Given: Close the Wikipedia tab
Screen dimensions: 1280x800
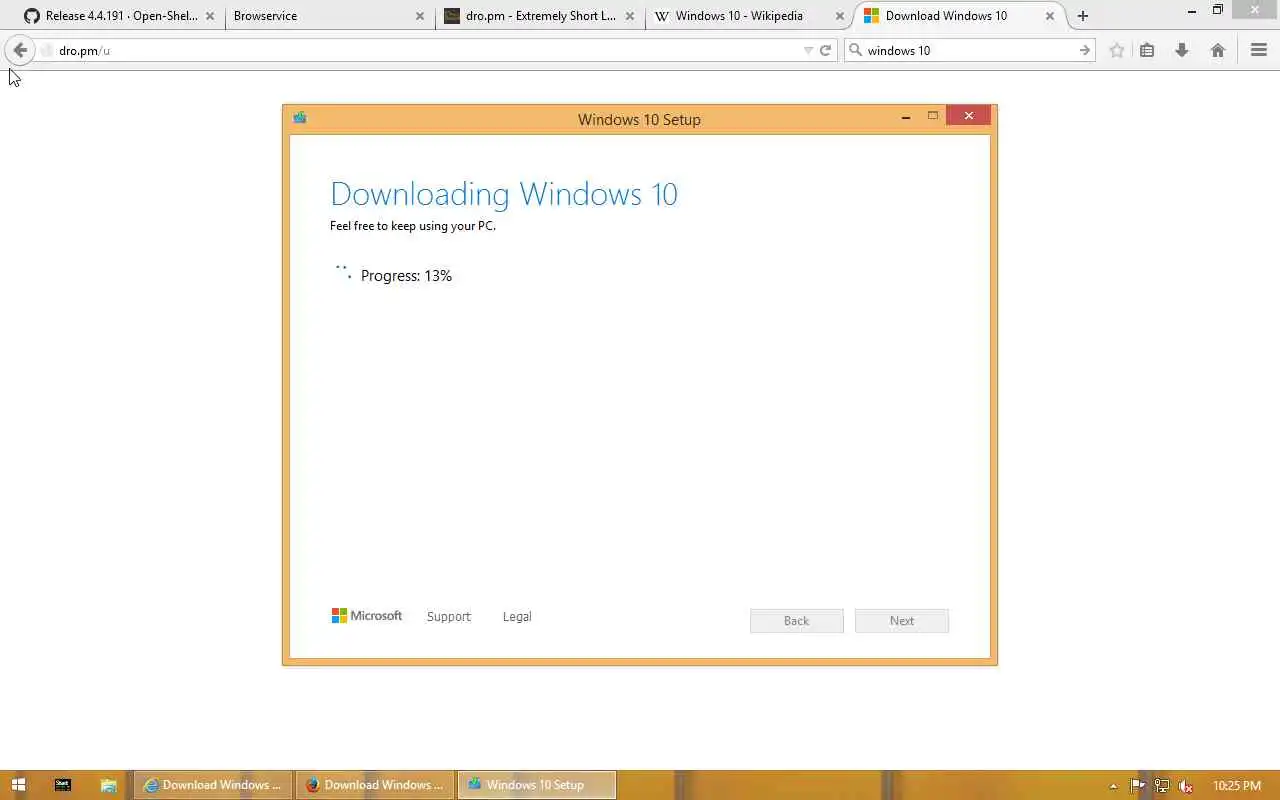Looking at the screenshot, I should point(840,16).
